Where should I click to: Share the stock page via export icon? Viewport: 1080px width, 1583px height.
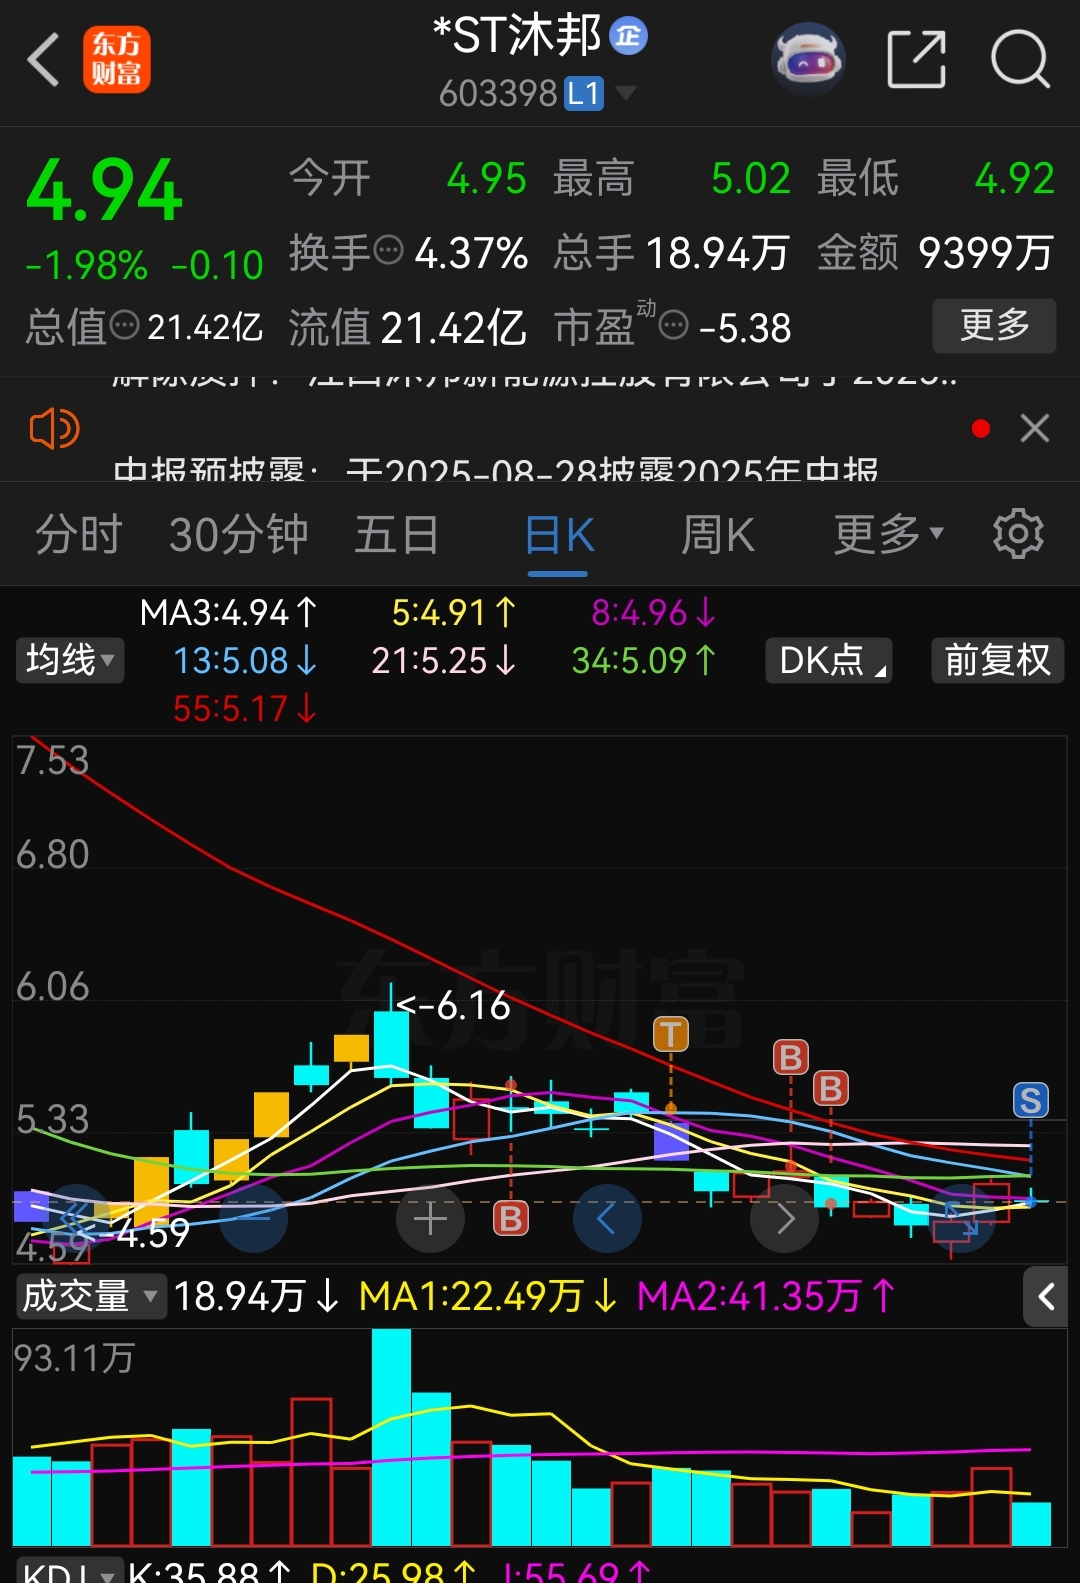pyautogui.click(x=916, y=59)
